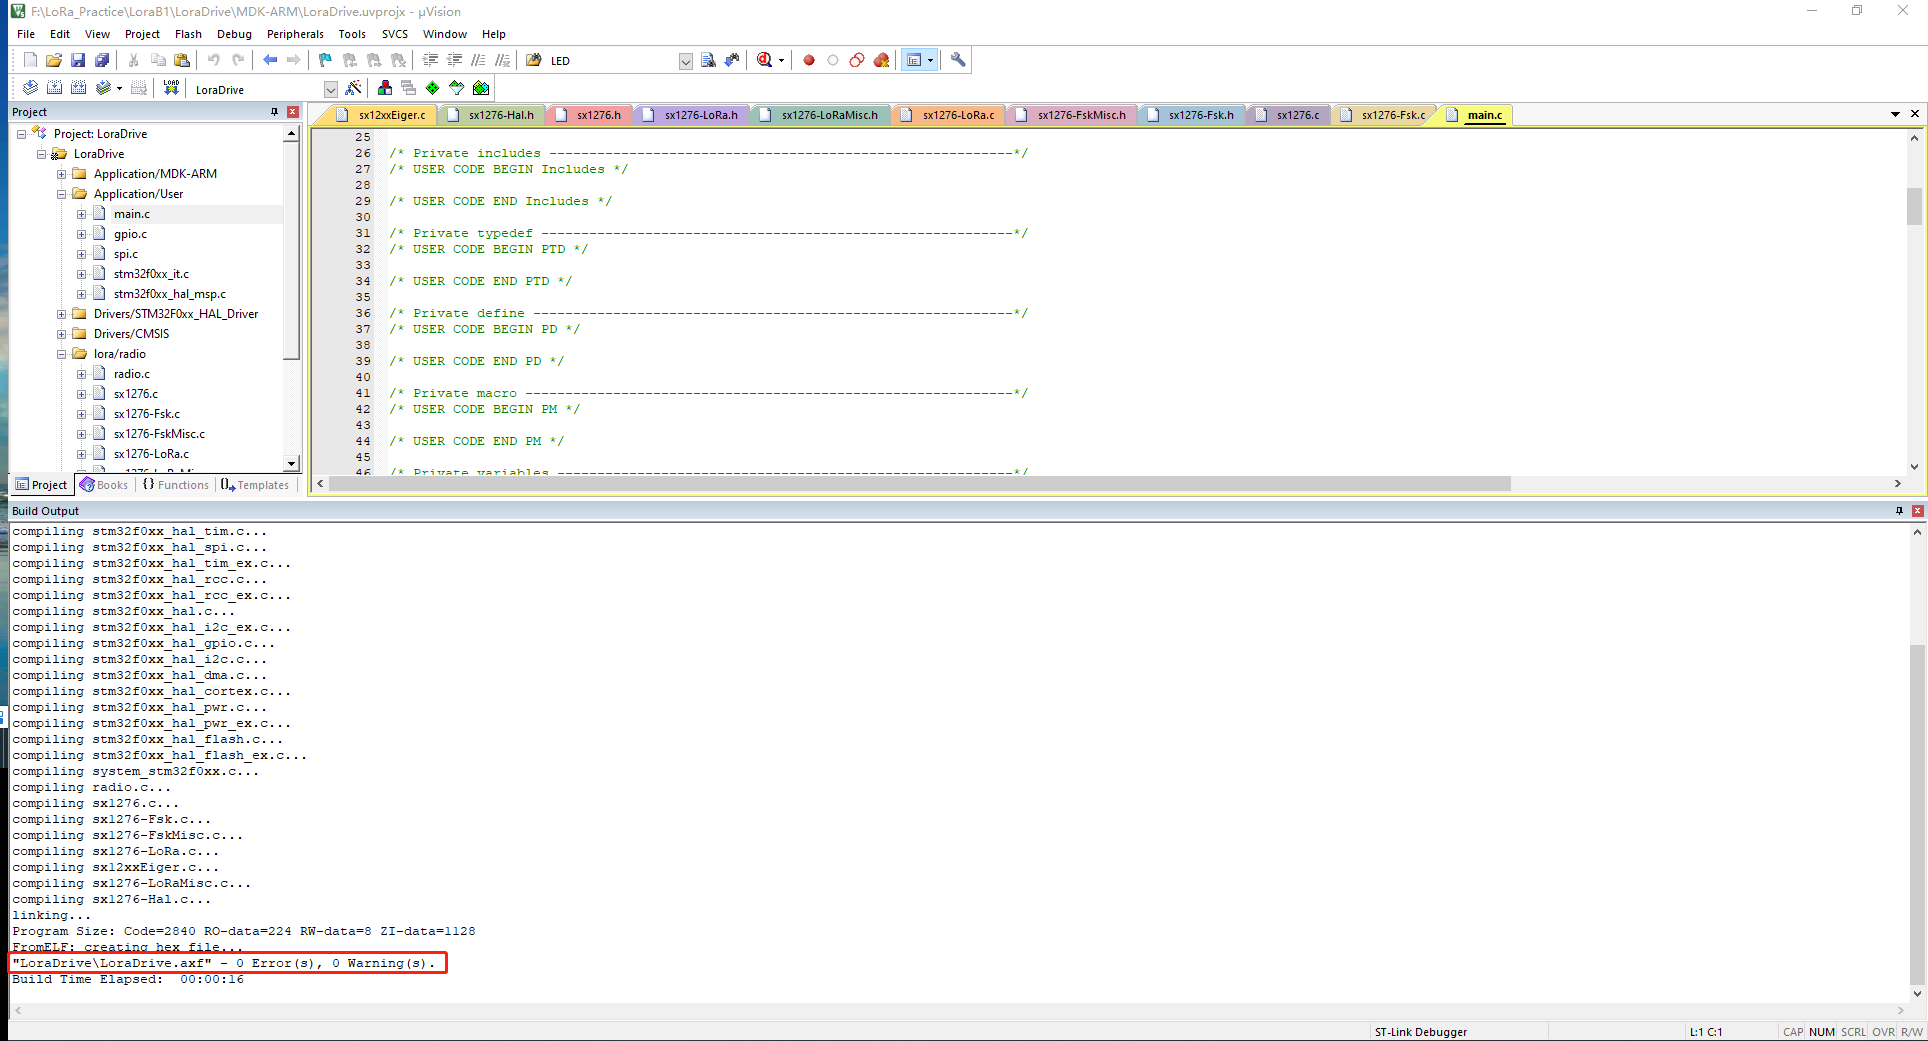Open the File menu

(x=26, y=34)
